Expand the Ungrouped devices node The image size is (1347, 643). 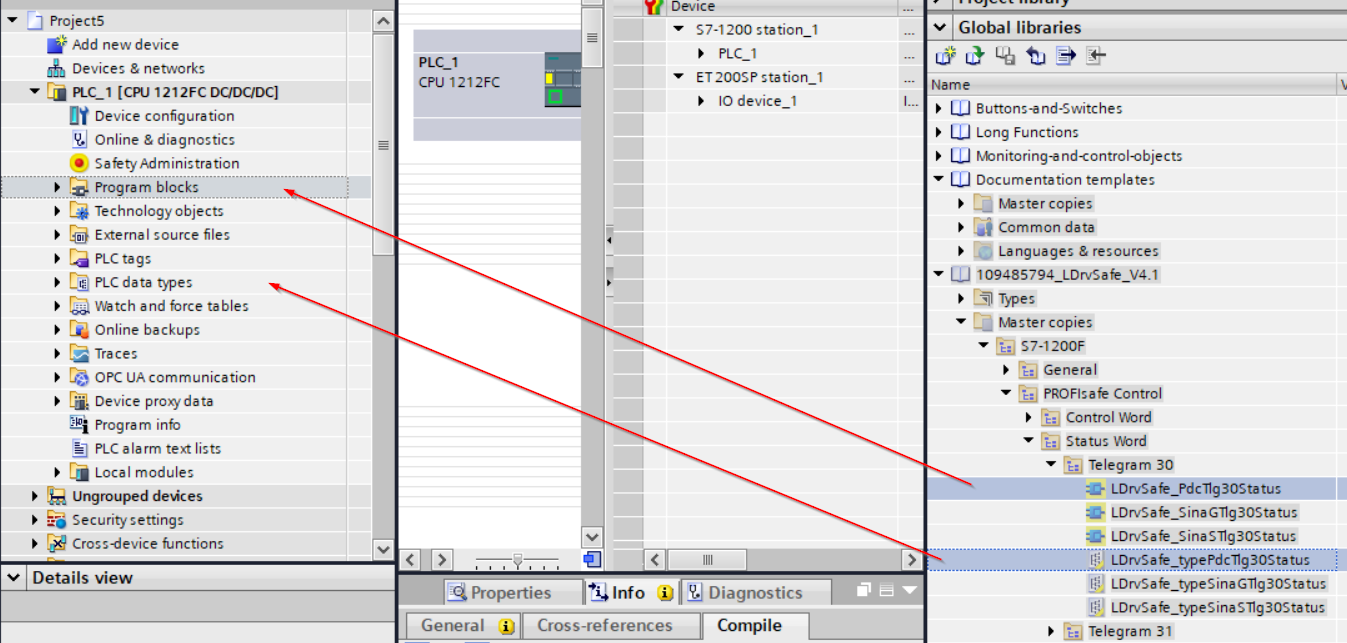click(x=36, y=496)
